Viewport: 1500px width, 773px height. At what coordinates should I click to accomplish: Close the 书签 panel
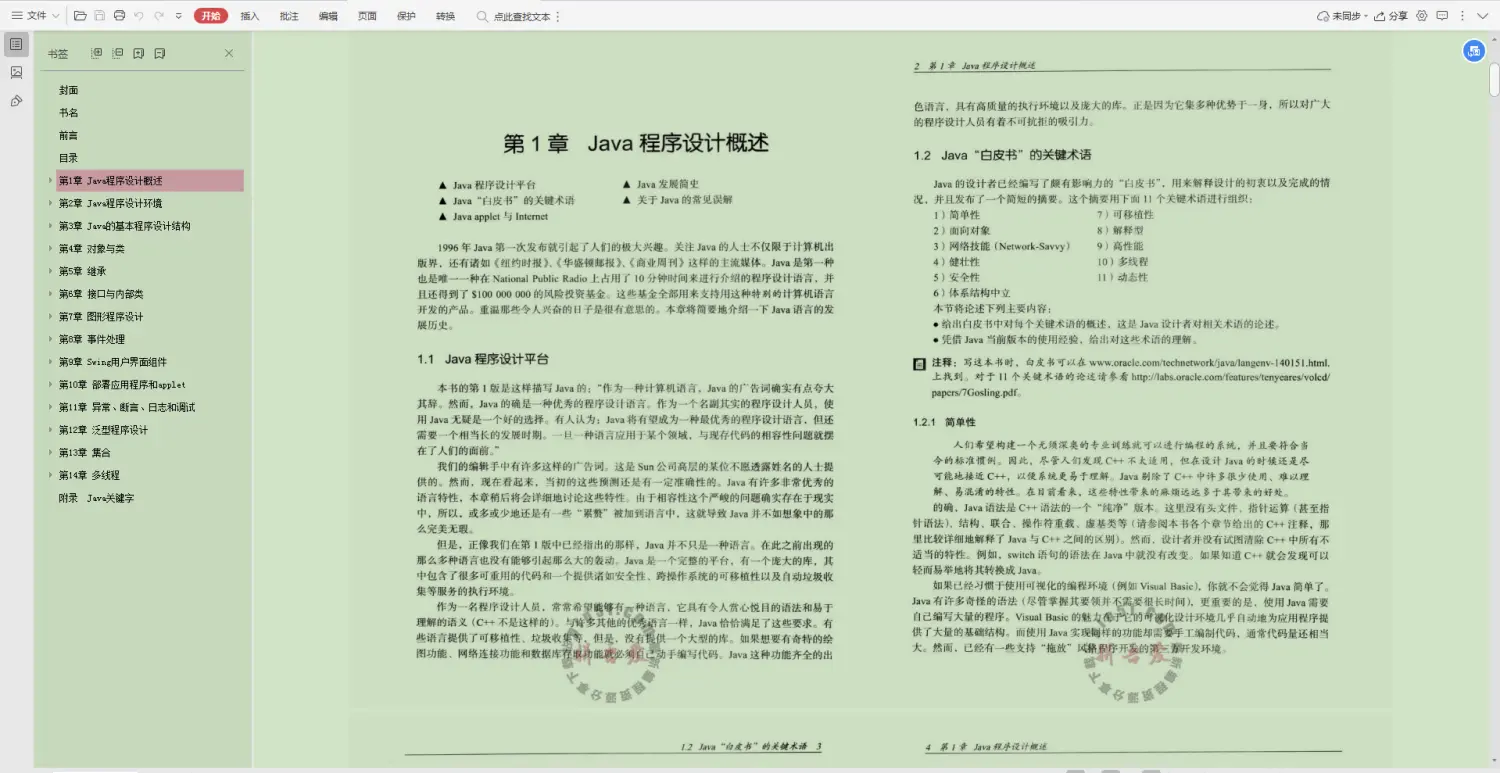click(x=229, y=53)
